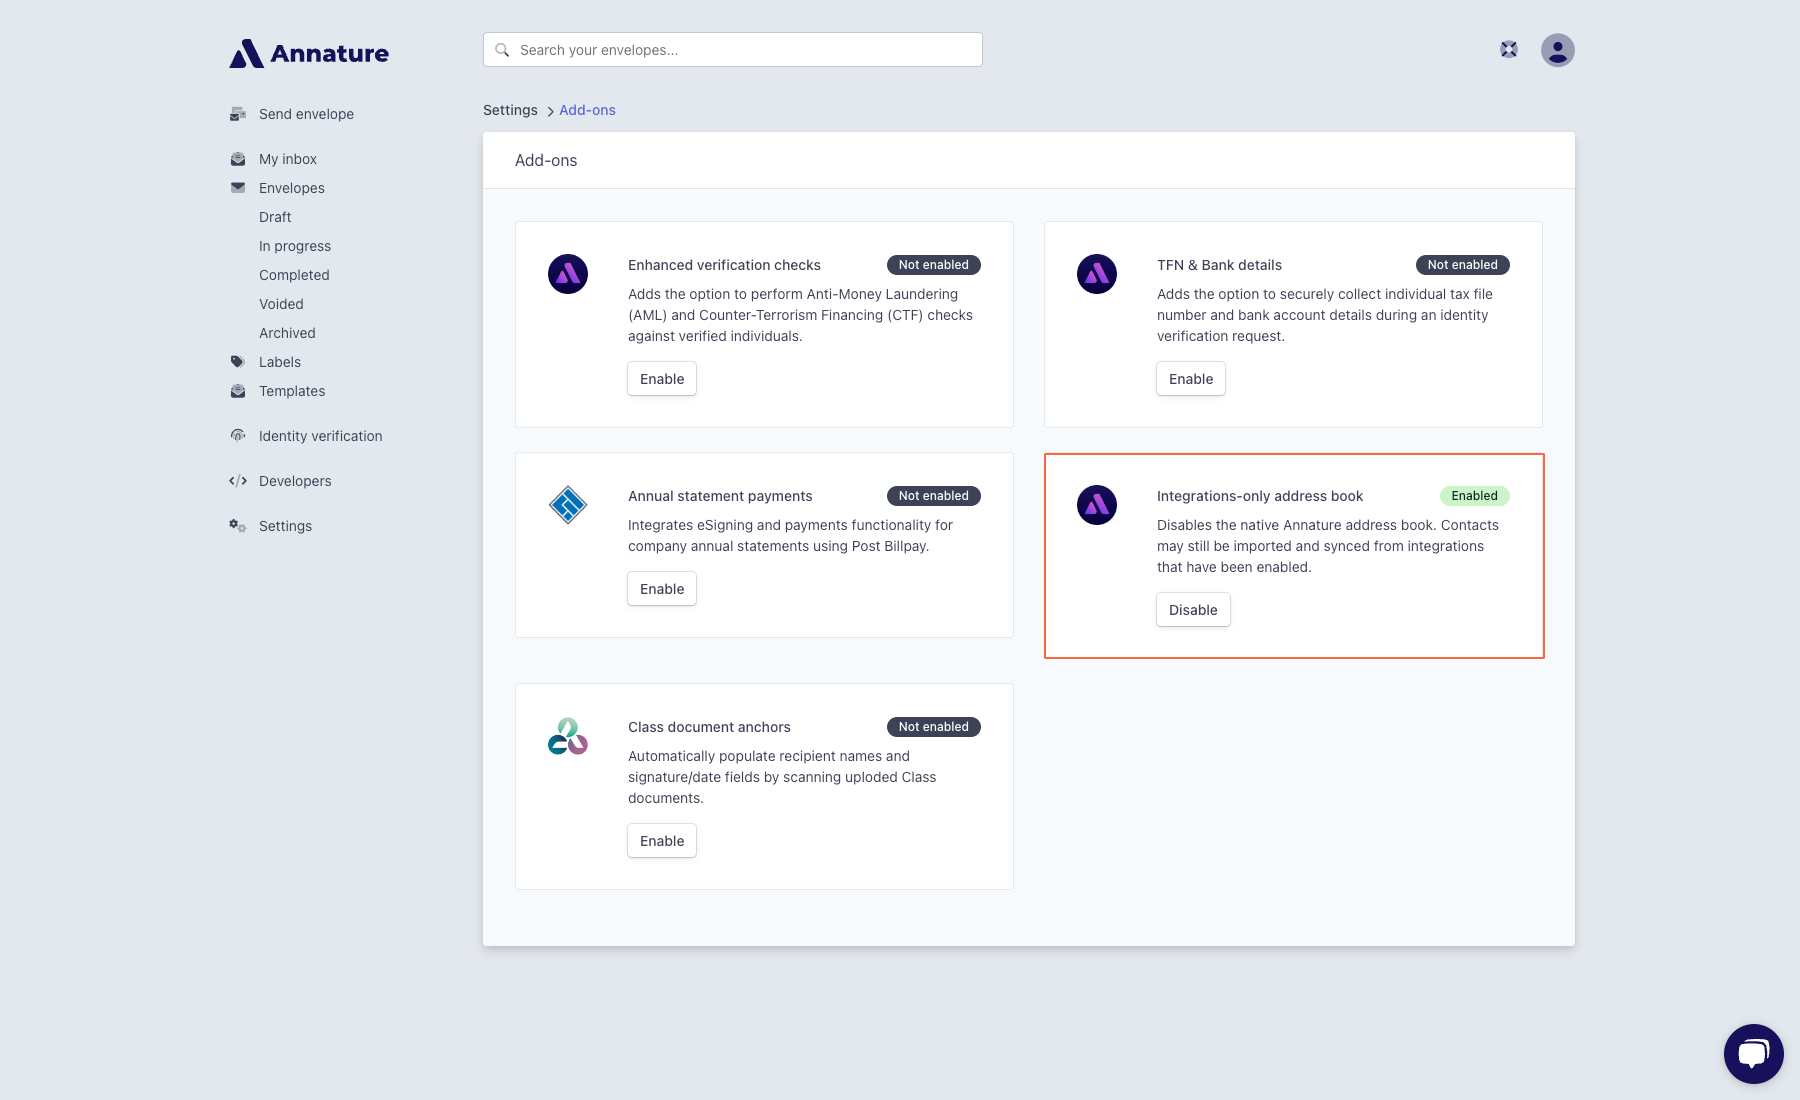Open Settings in sidebar

pyautogui.click(x=285, y=526)
